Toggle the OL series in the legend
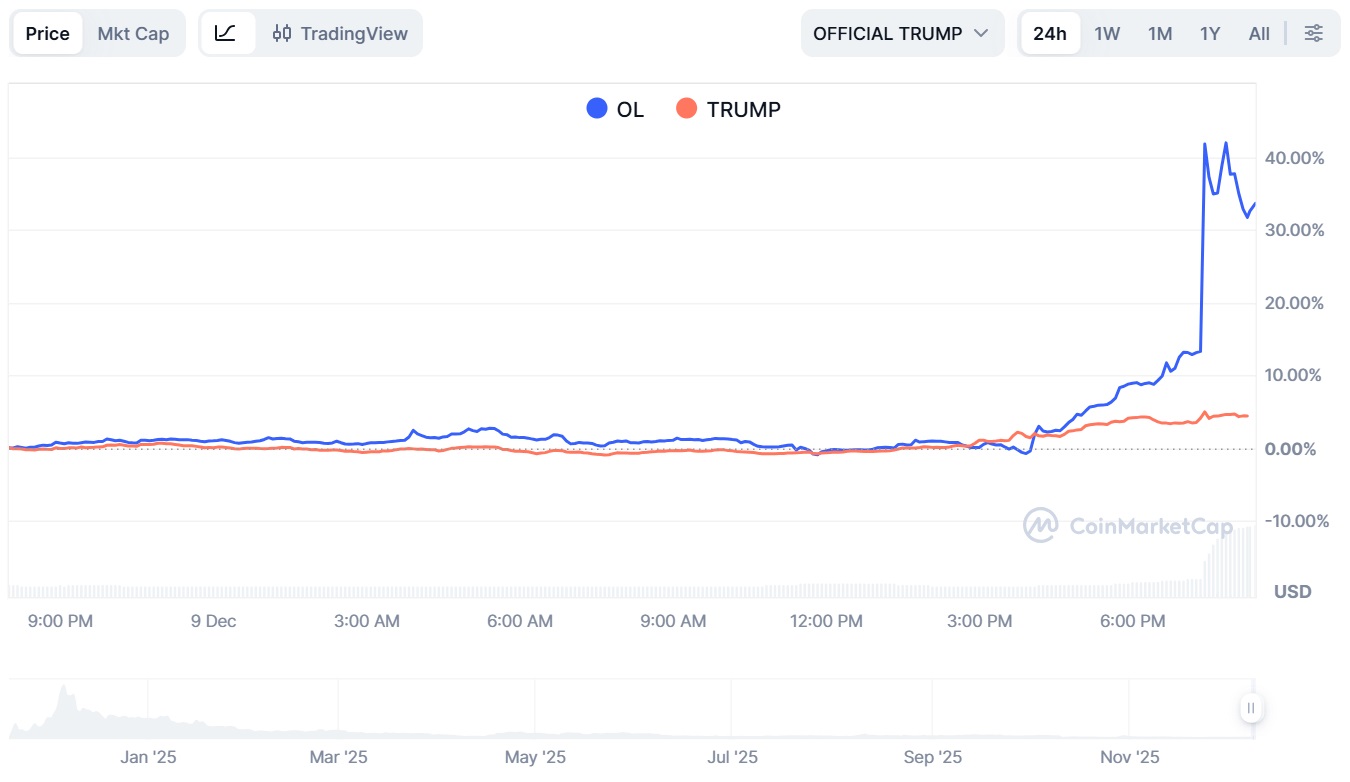1350x782 pixels. tap(615, 108)
